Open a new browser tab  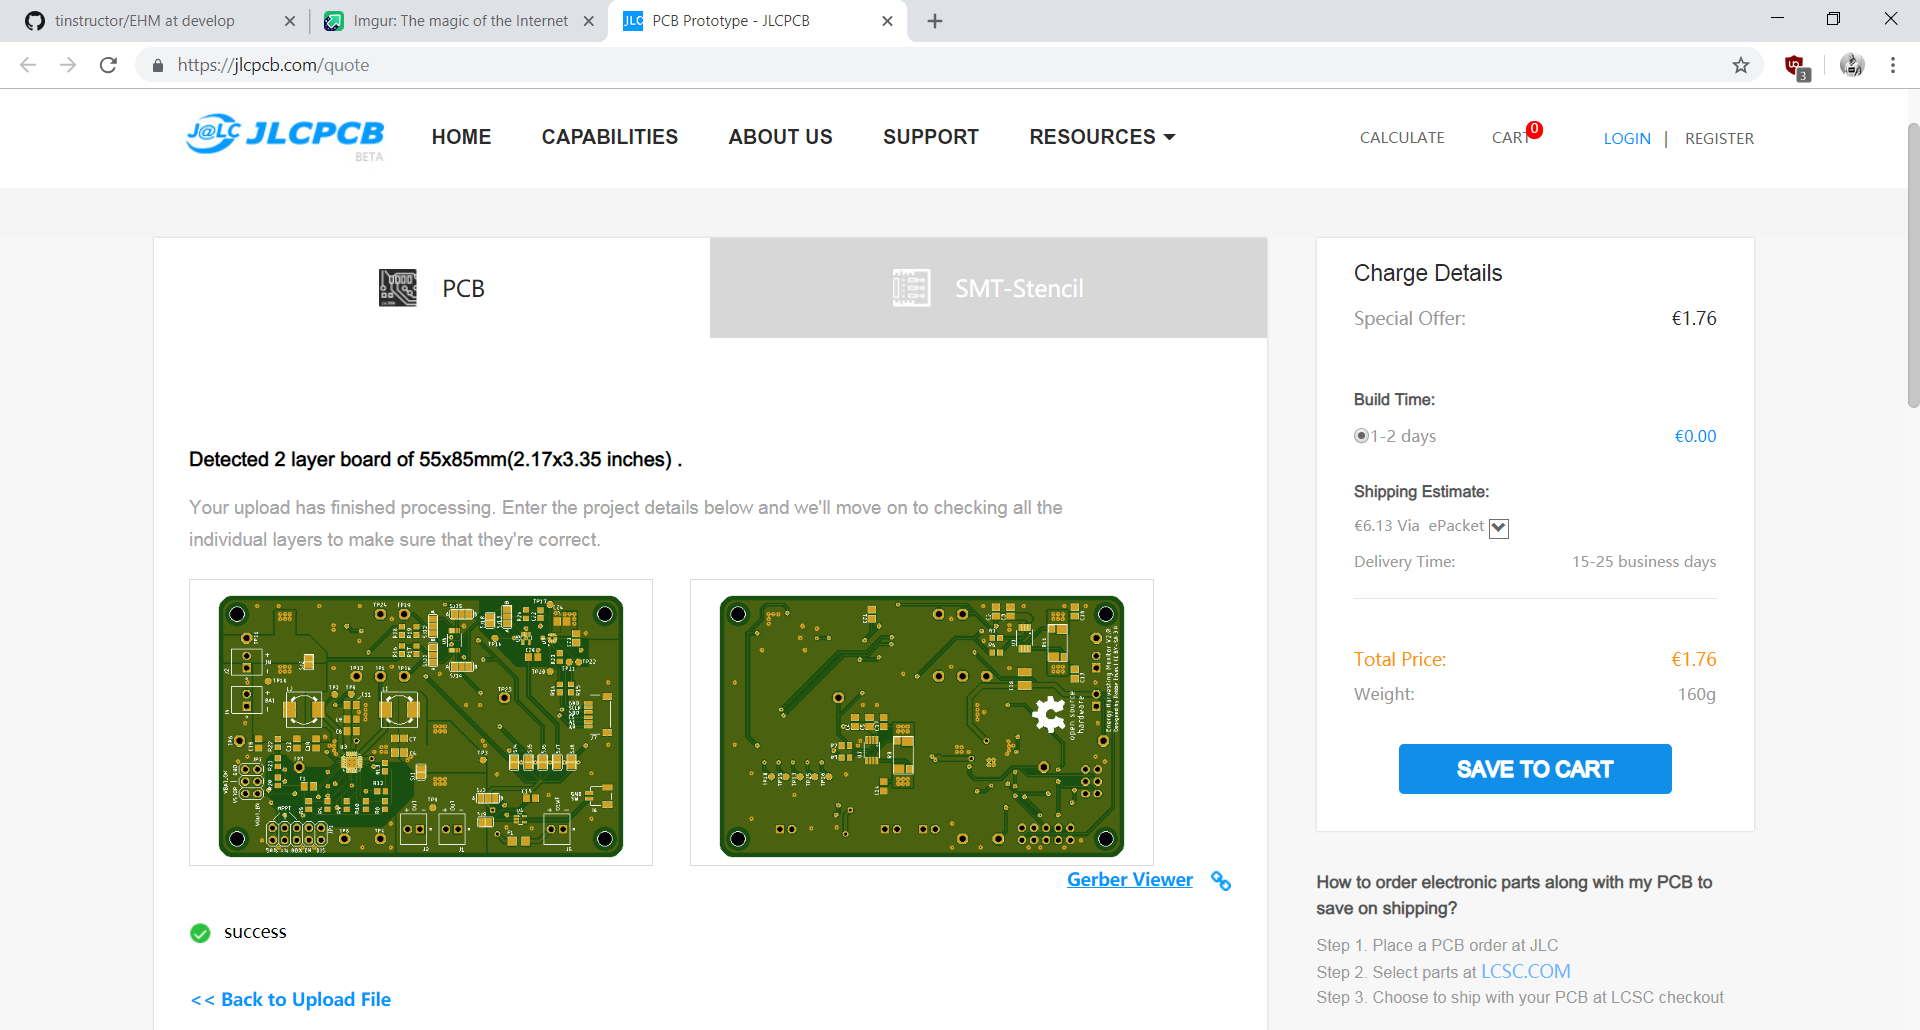pos(935,21)
